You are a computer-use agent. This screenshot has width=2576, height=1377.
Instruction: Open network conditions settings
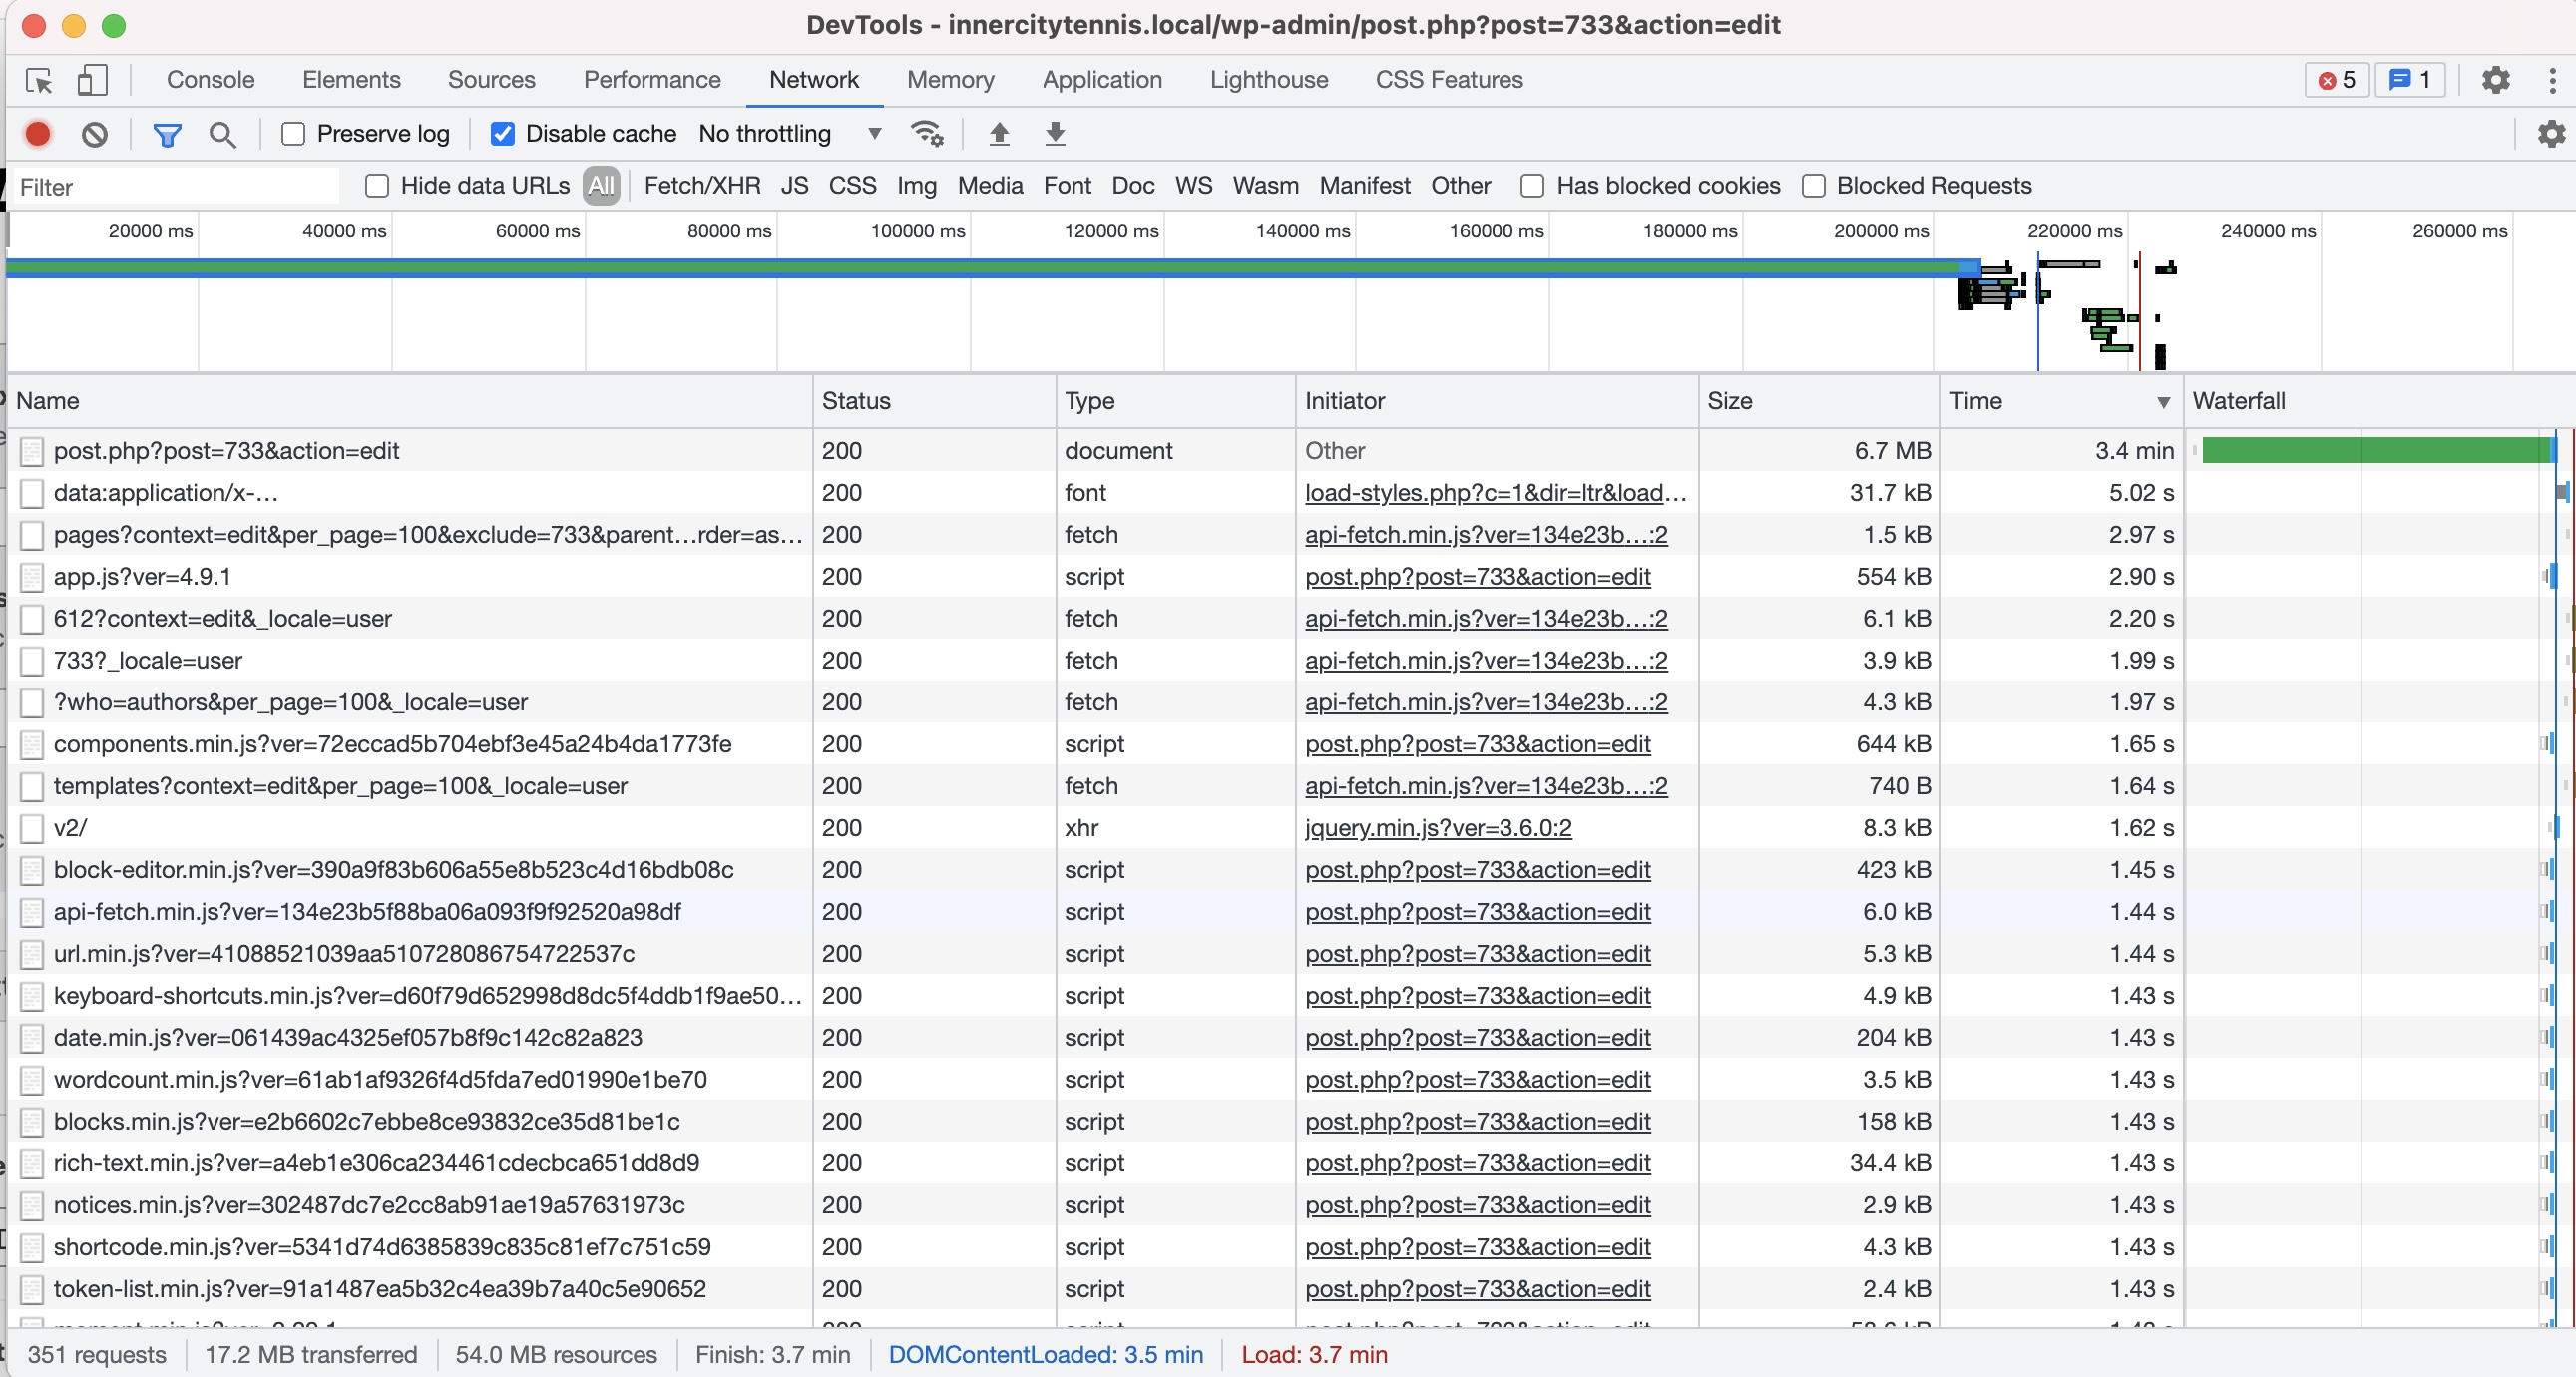[x=928, y=134]
